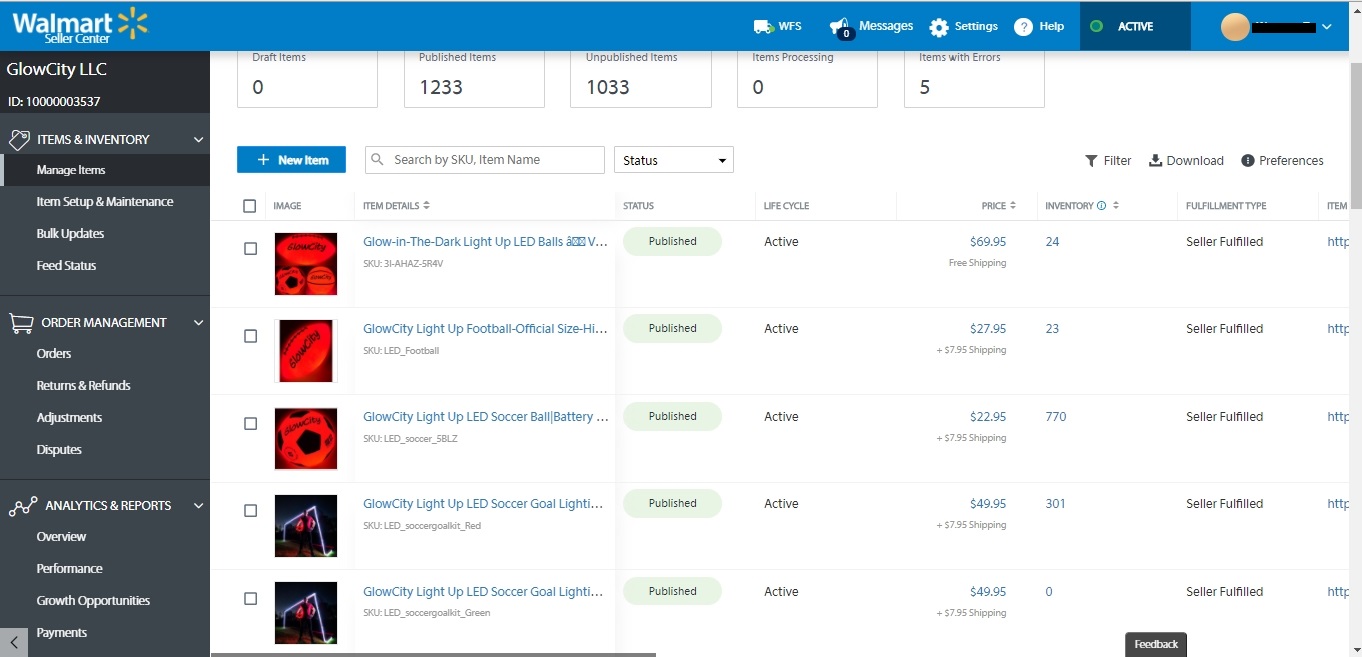The image size is (1362, 657).
Task: Collapse sidebar with left arrow icon
Action: point(13,643)
